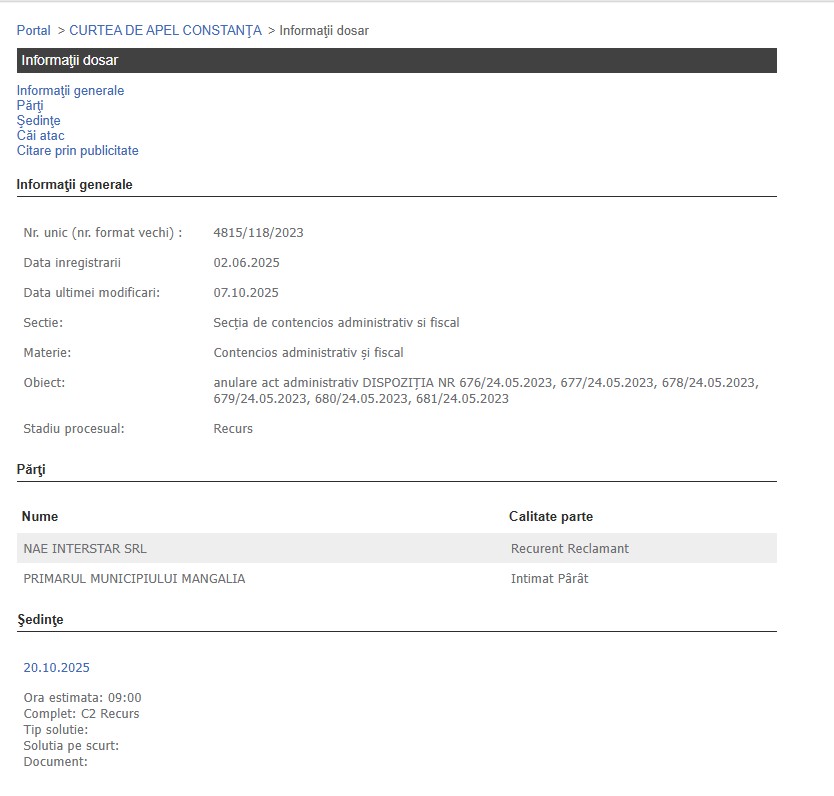The height and width of the screenshot is (796, 834).
Task: Open the Portal breadcrumb link
Action: tap(33, 31)
